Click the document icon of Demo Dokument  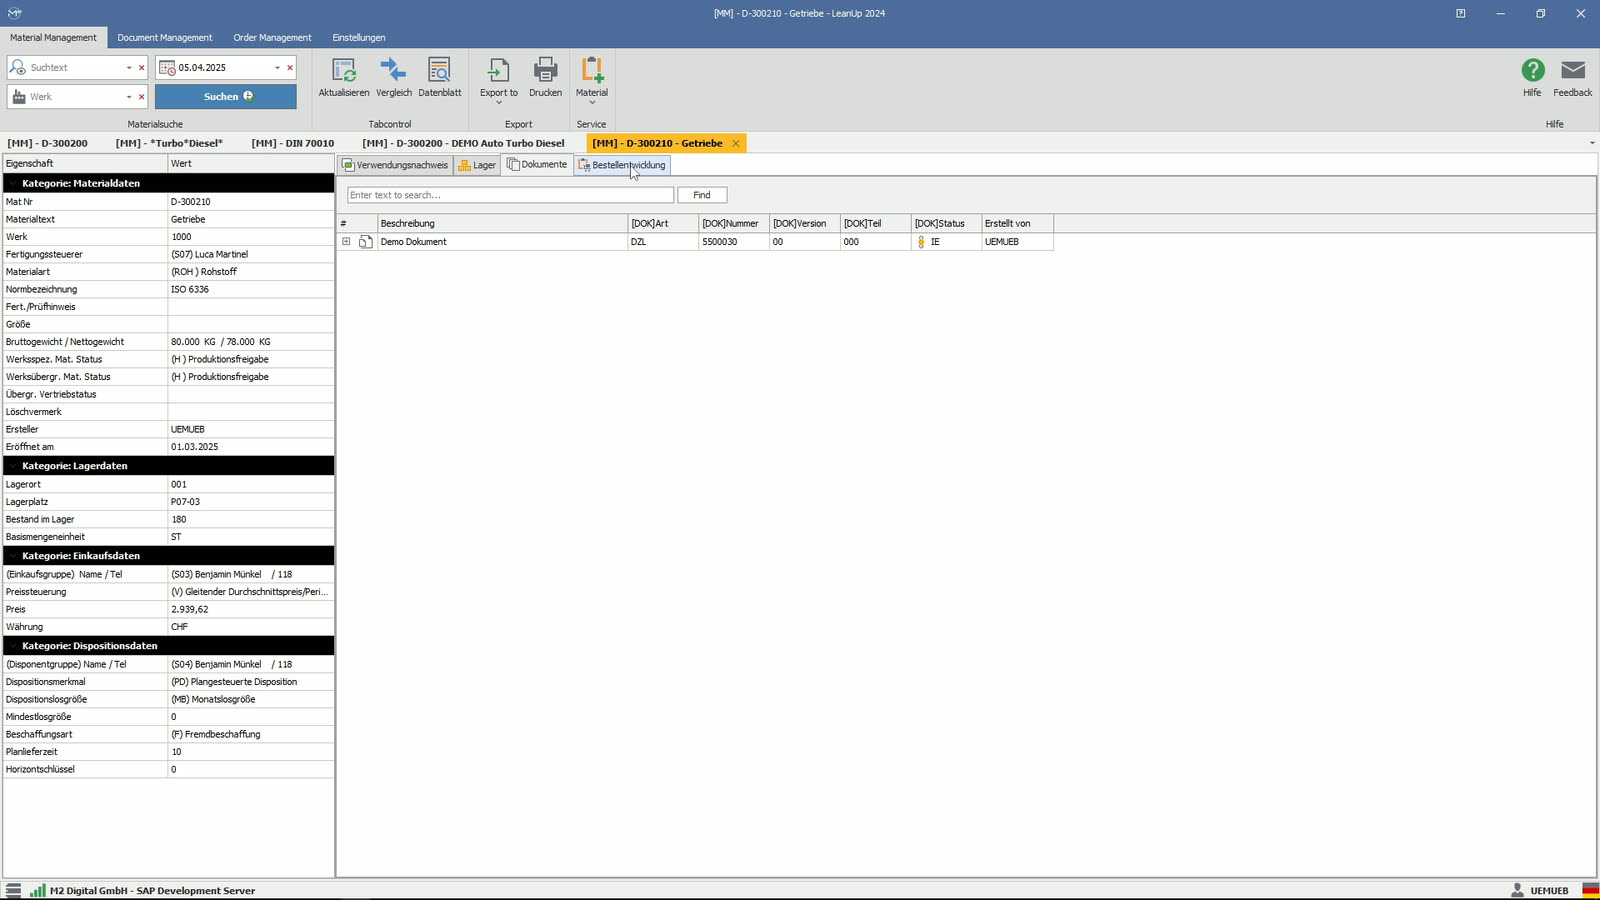(x=366, y=242)
